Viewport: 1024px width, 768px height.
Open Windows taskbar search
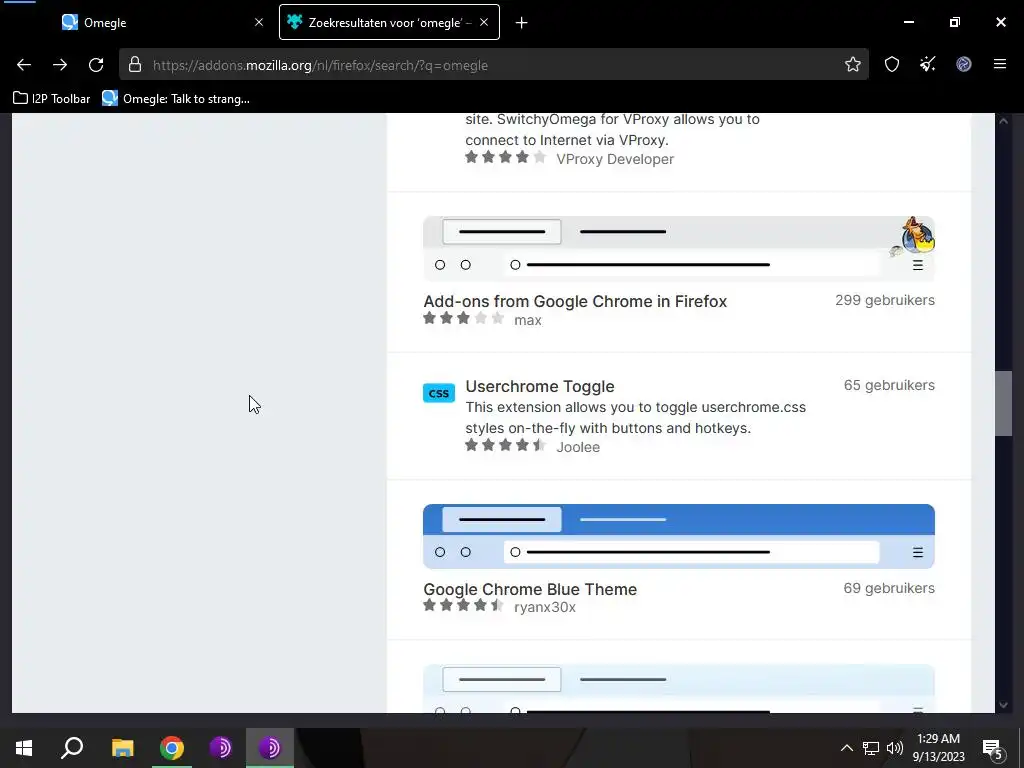[x=72, y=748]
